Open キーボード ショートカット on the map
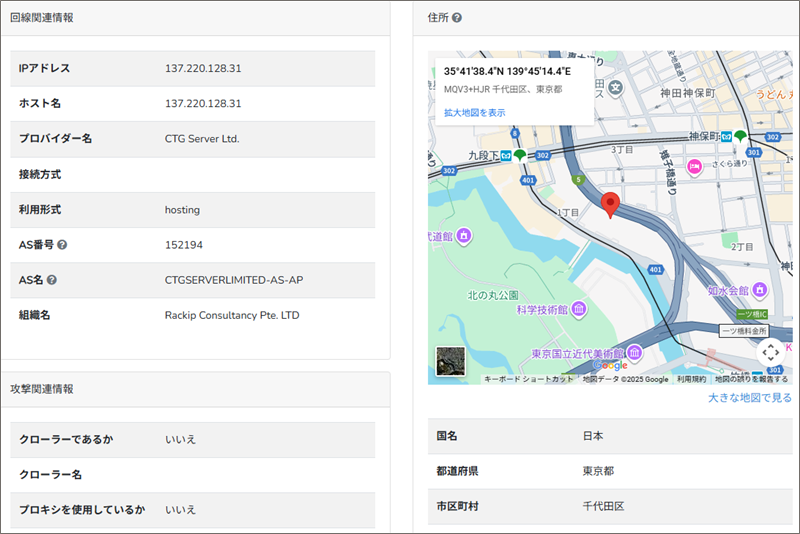This screenshot has width=800, height=534. [529, 379]
